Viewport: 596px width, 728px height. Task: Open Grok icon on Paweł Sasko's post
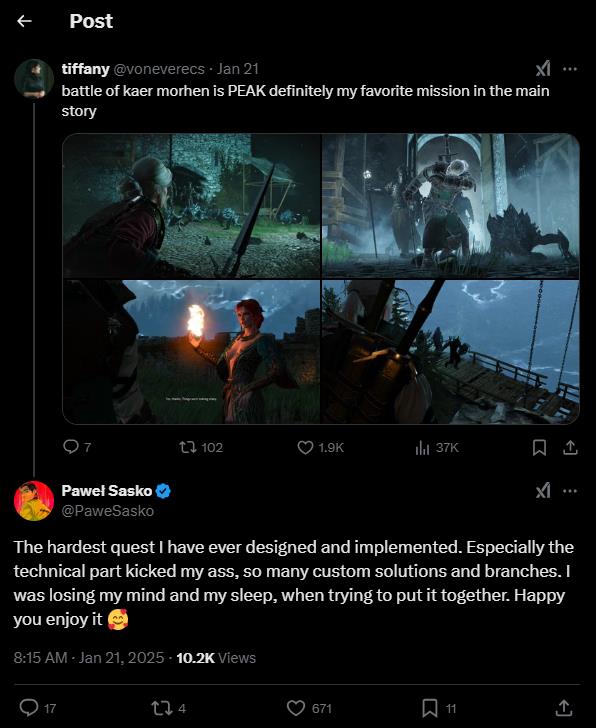click(x=543, y=491)
